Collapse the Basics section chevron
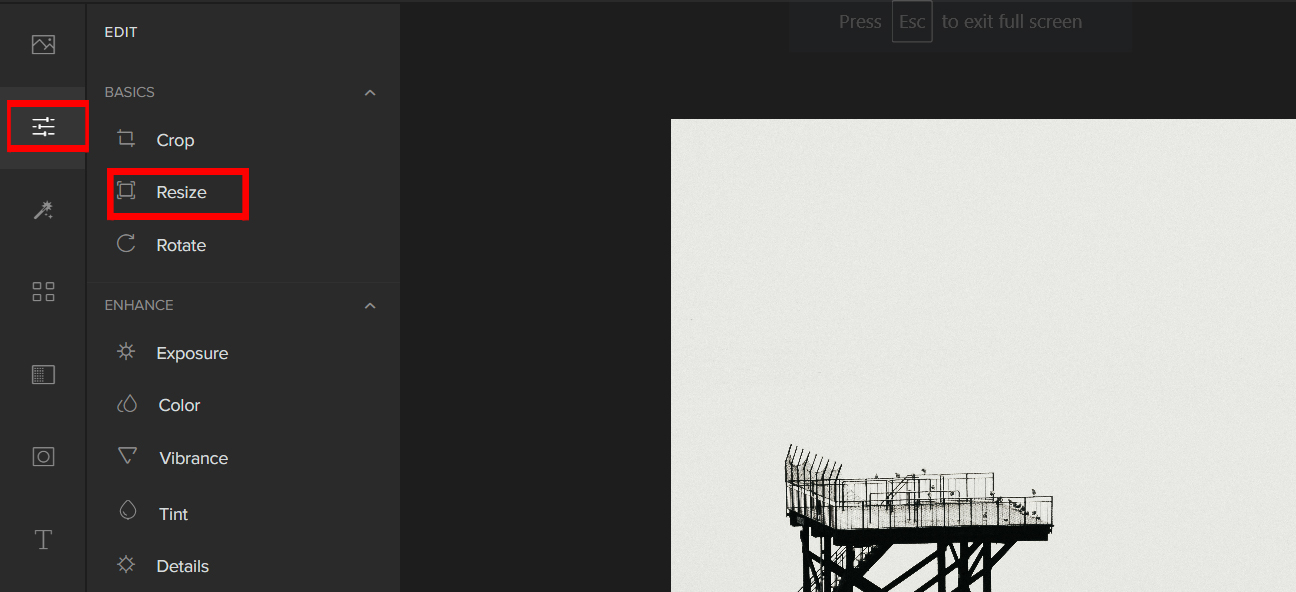Image resolution: width=1296 pixels, height=592 pixels. (370, 92)
